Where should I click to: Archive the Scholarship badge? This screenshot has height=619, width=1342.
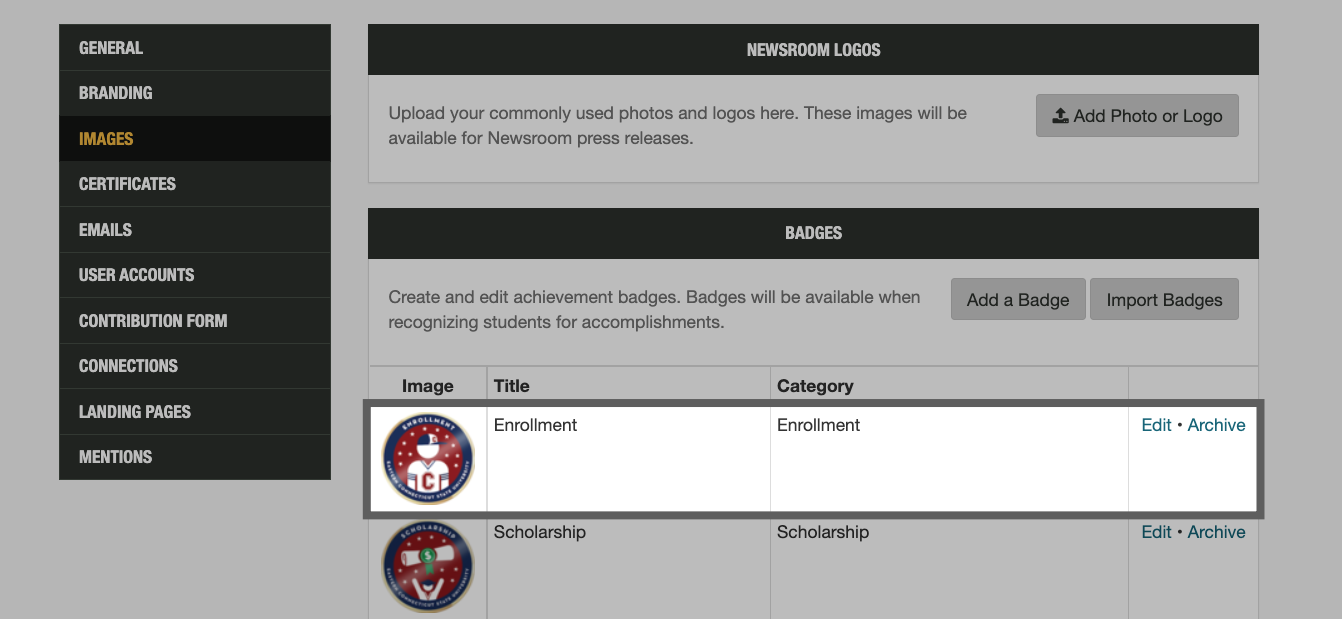[1216, 531]
